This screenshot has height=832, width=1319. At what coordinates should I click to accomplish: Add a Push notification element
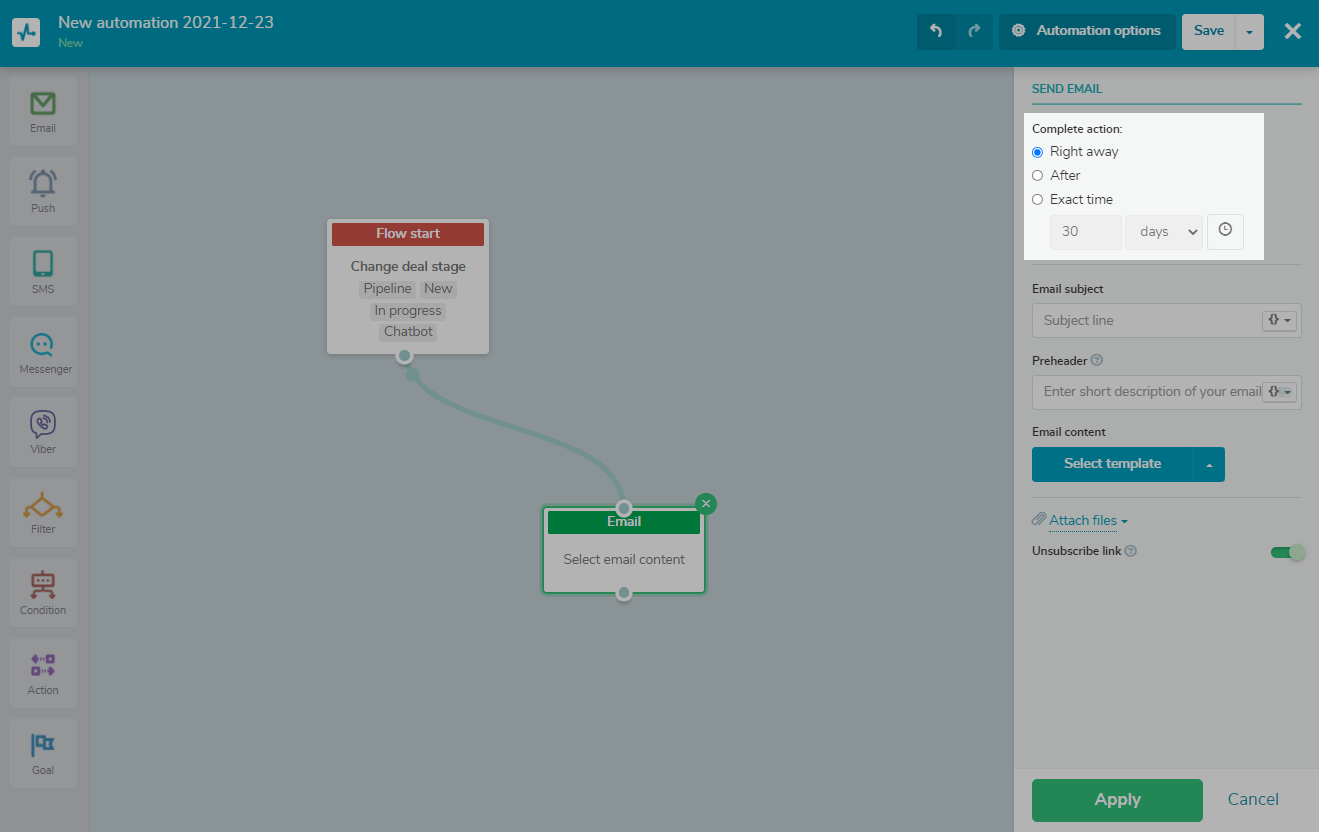43,192
